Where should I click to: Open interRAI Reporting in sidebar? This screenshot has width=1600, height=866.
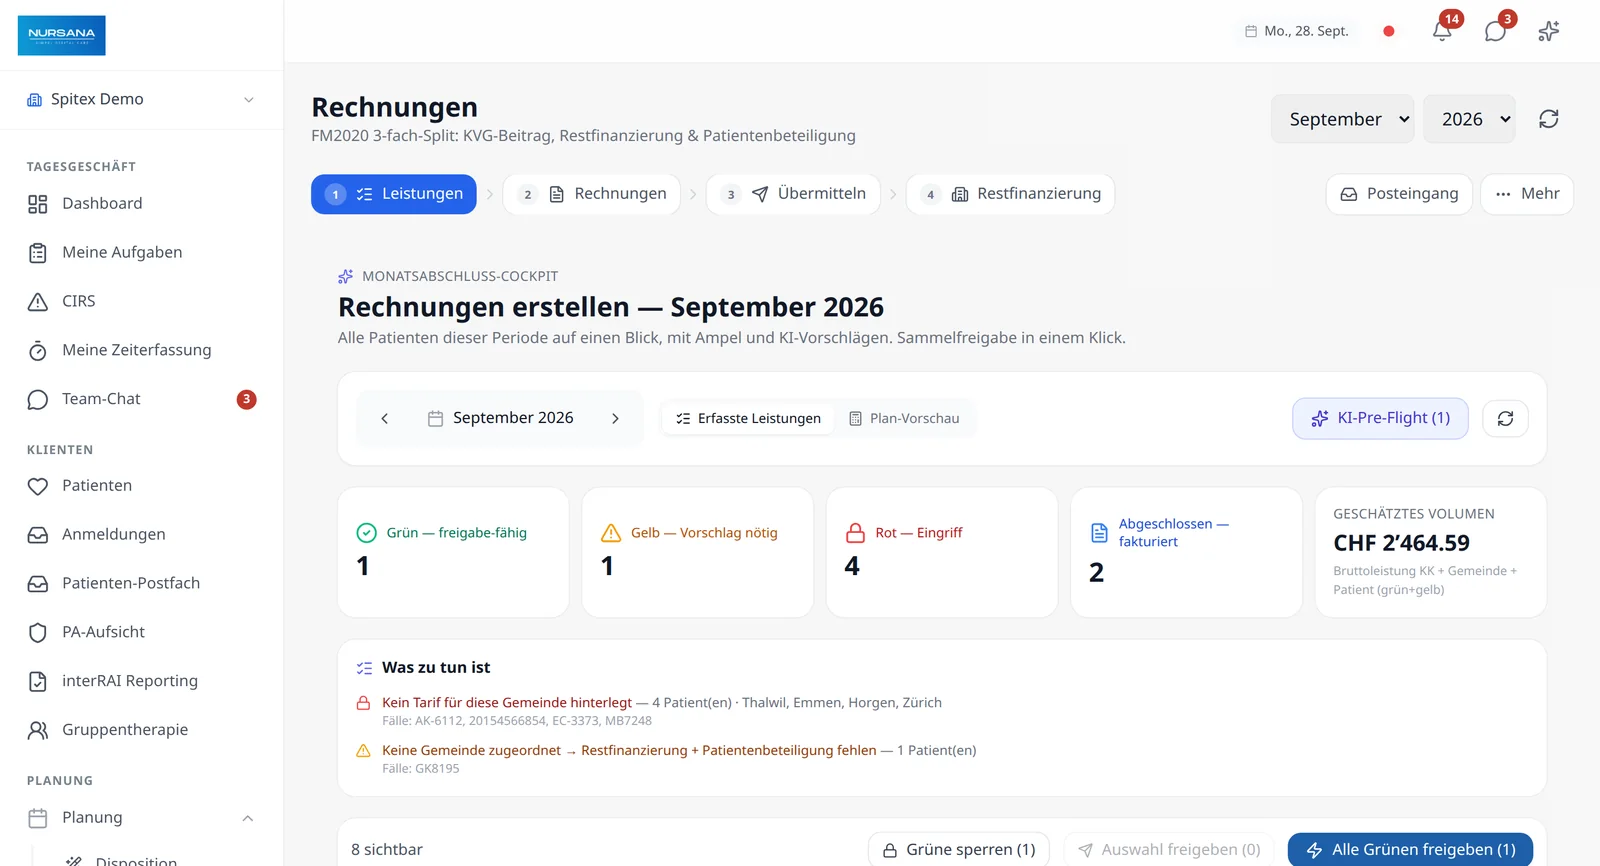[141, 681]
